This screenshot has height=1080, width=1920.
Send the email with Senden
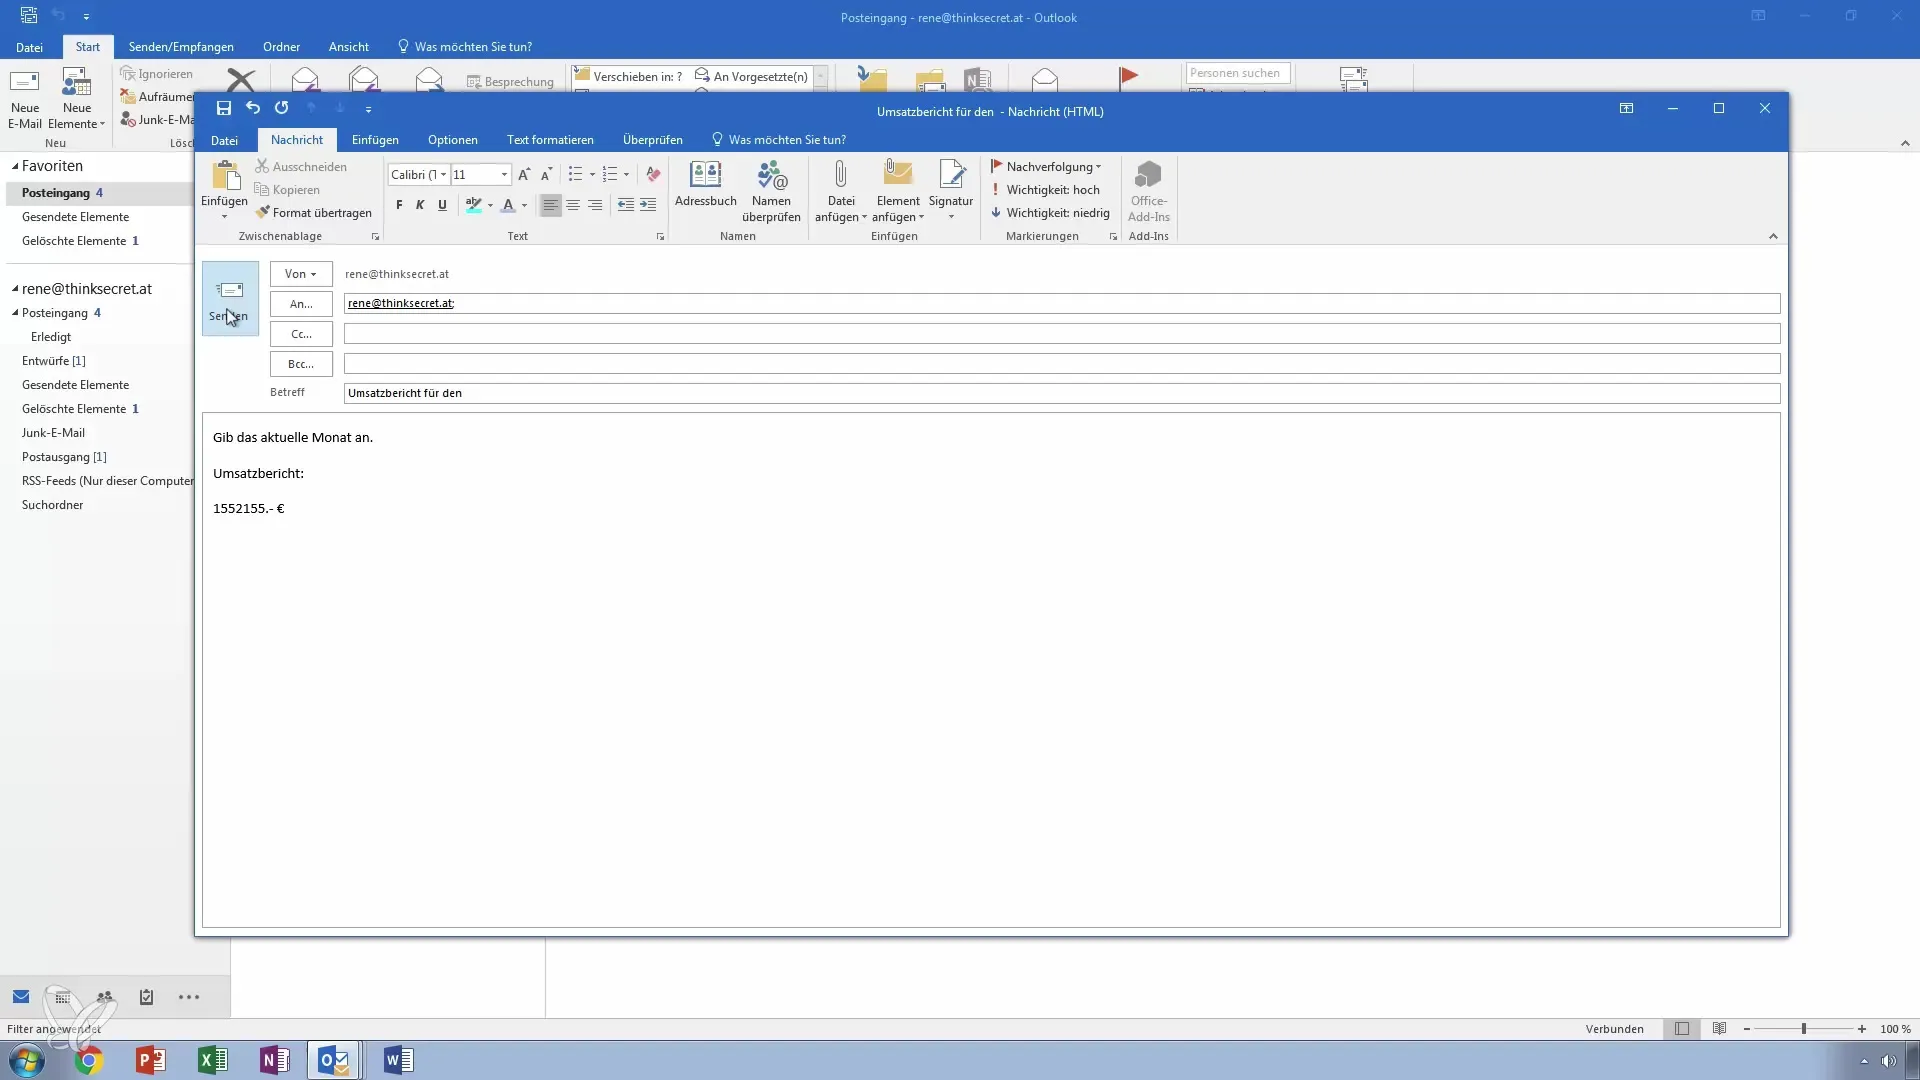pos(229,298)
